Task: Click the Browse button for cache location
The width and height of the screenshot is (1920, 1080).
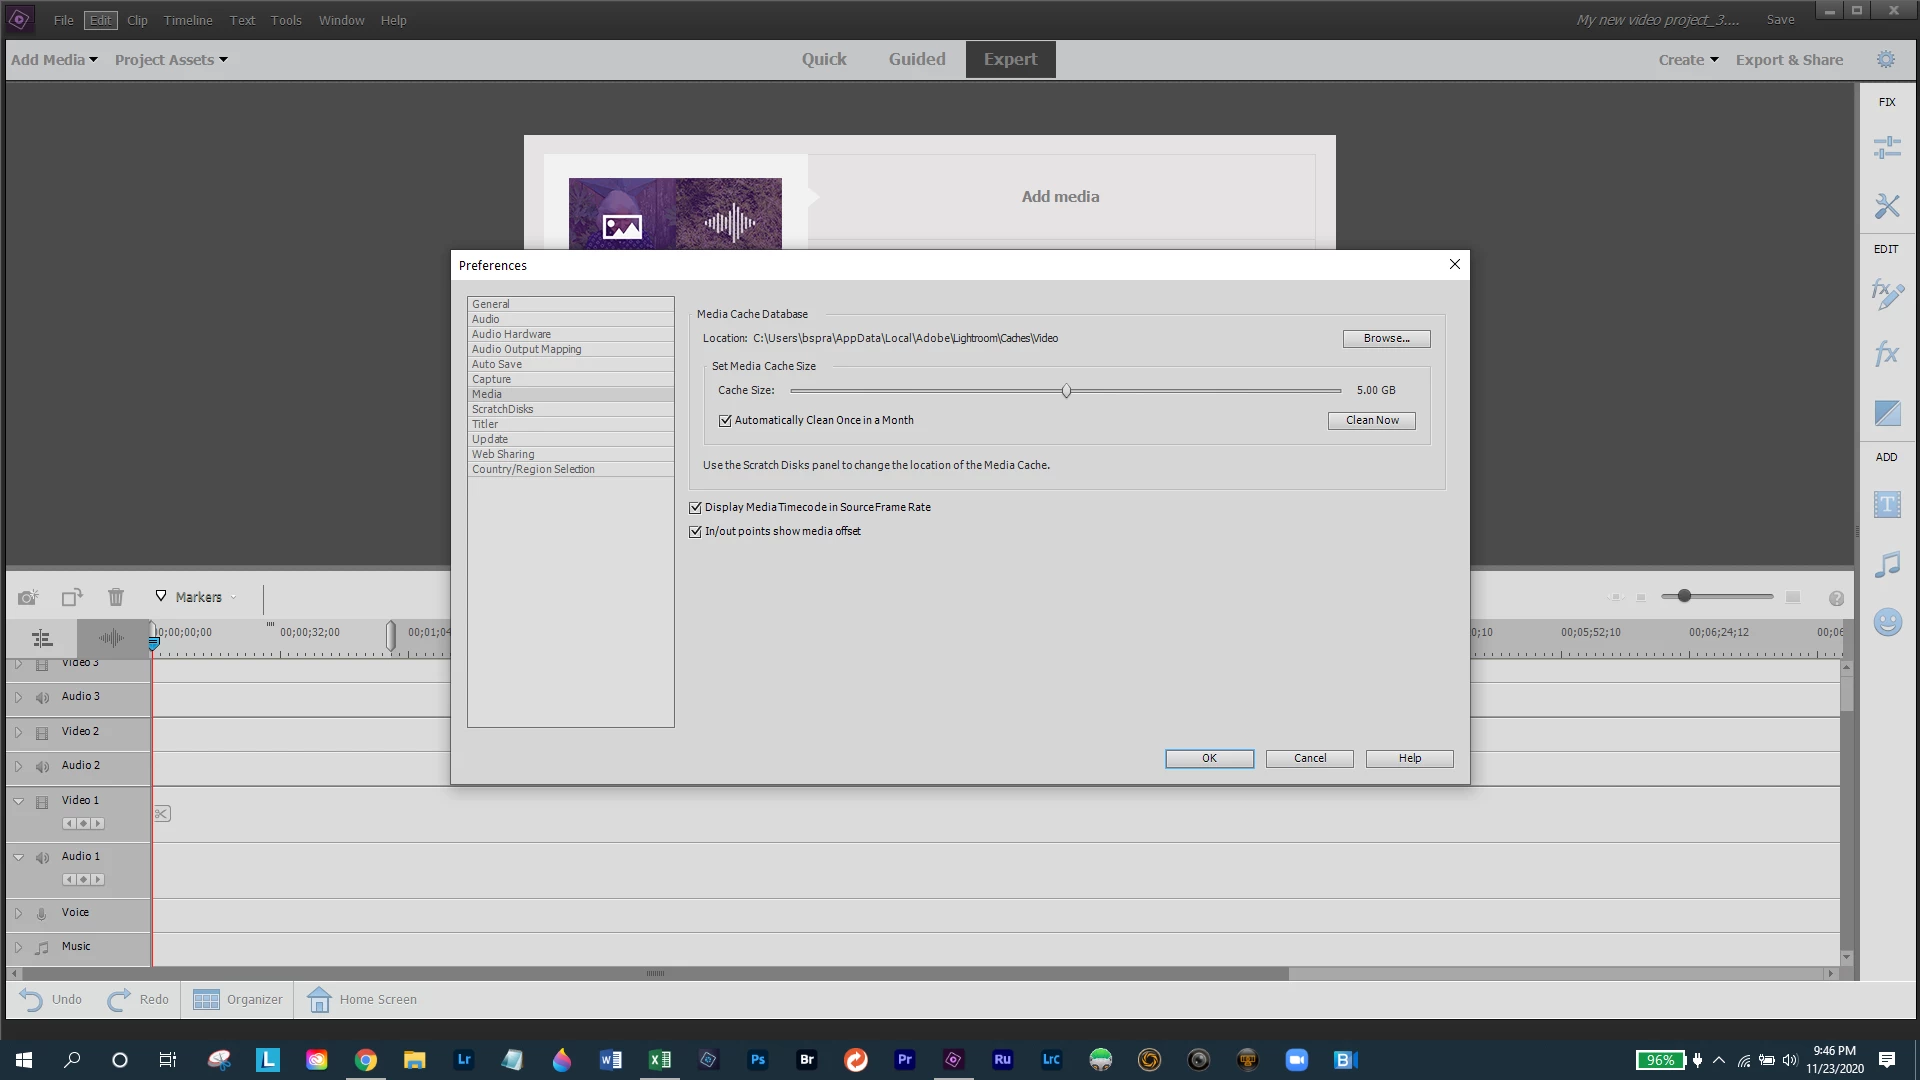Action: click(x=1386, y=339)
